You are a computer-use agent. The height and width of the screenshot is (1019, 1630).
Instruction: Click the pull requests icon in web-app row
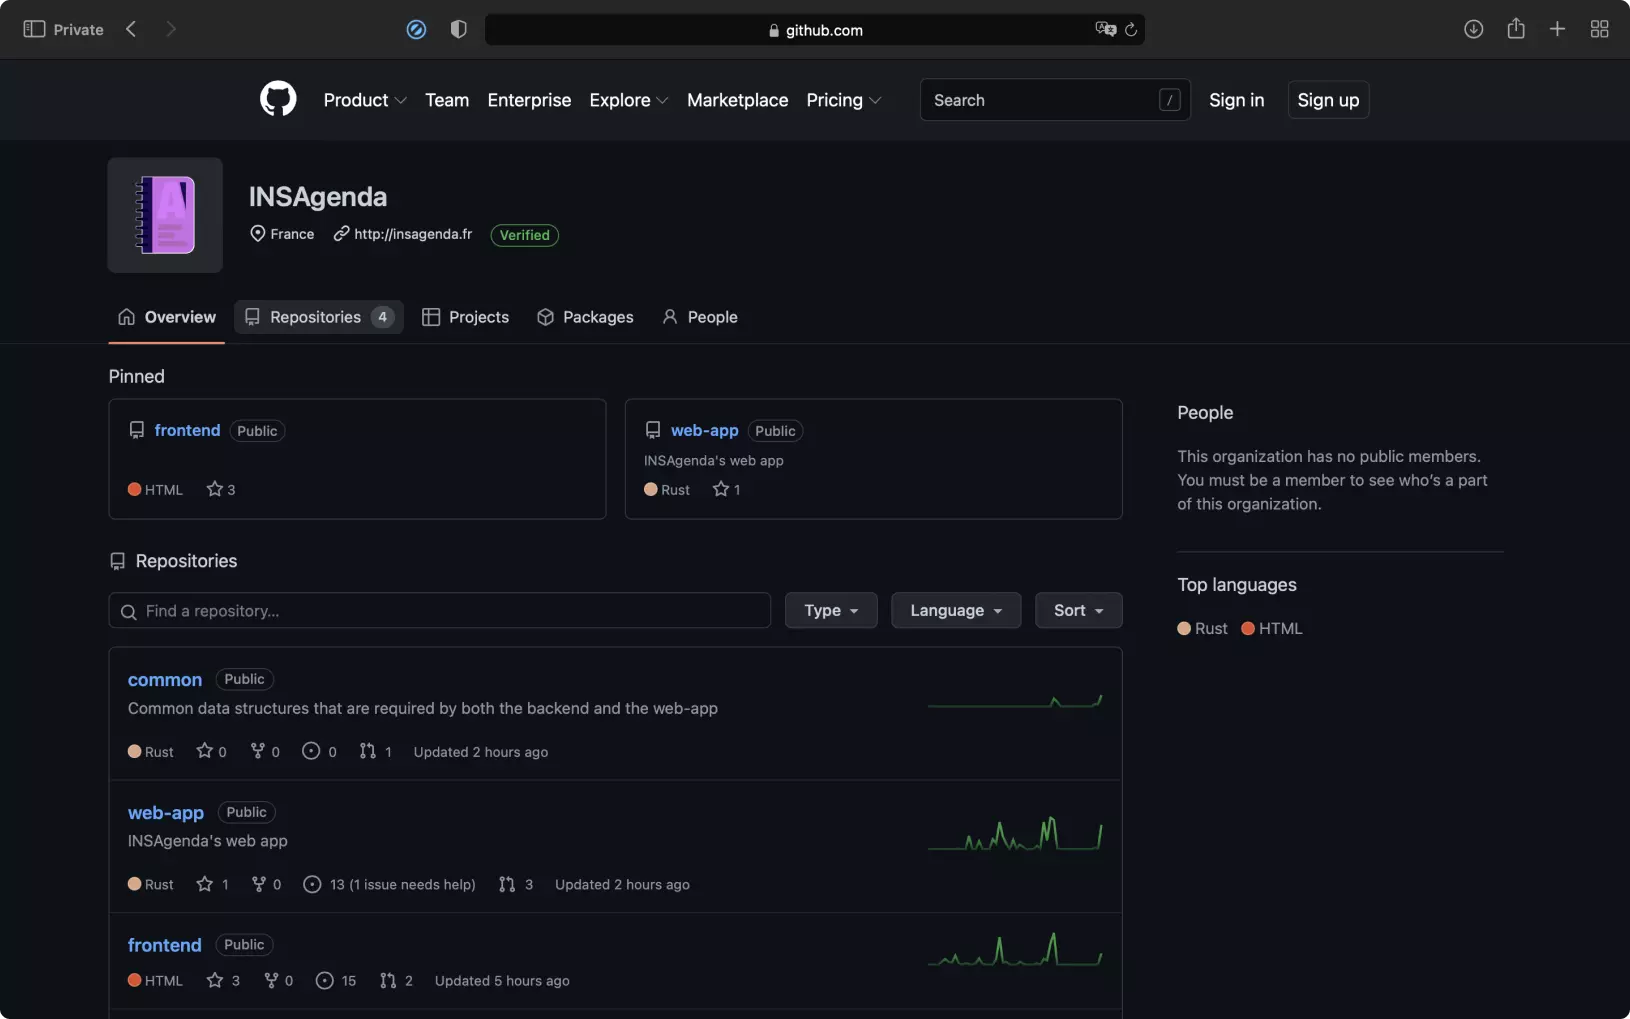point(507,884)
